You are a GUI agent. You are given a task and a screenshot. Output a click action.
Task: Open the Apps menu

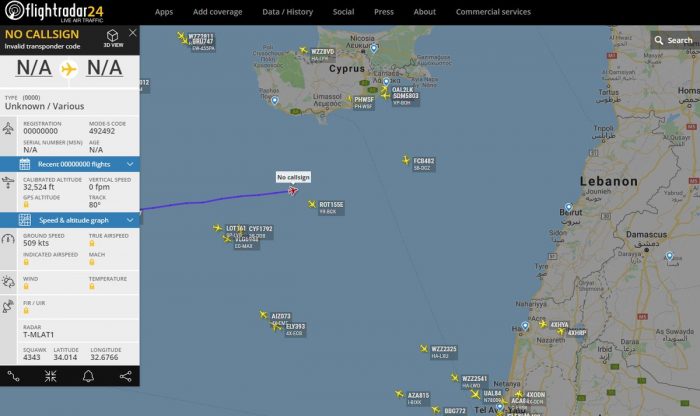pos(164,12)
